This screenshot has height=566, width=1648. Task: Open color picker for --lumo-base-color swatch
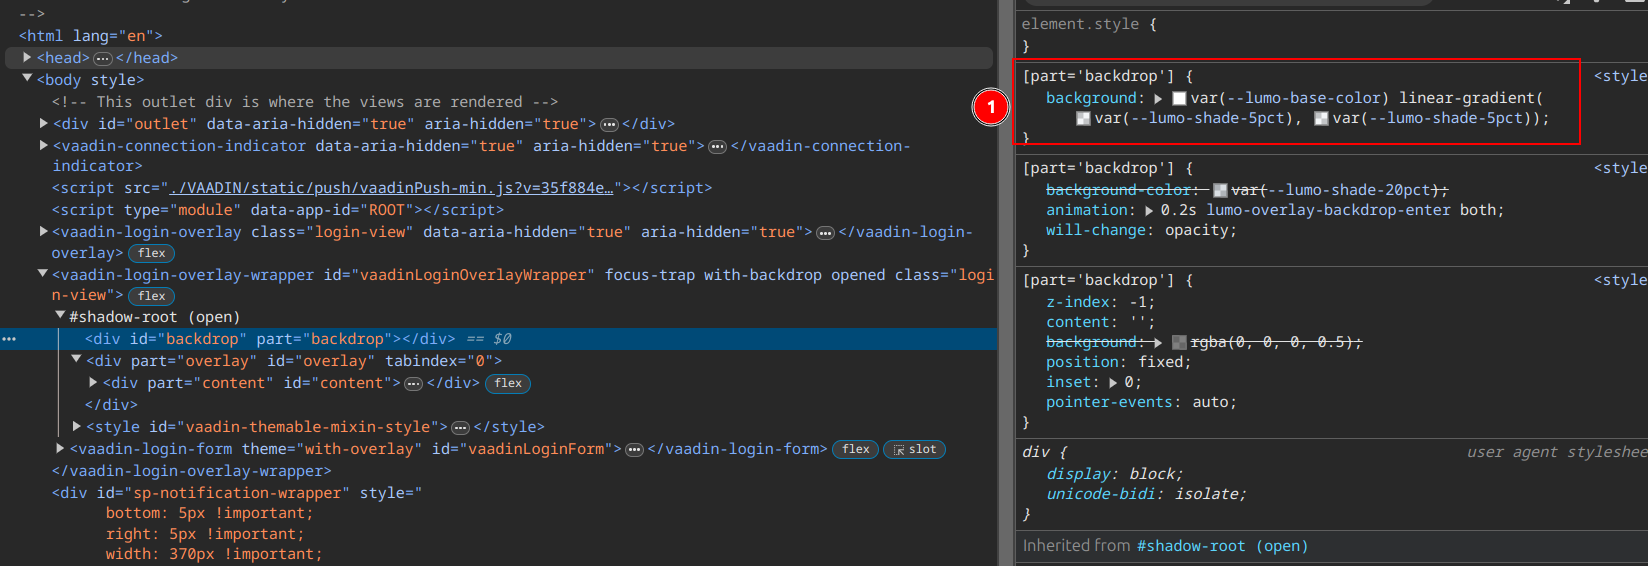1179,98
